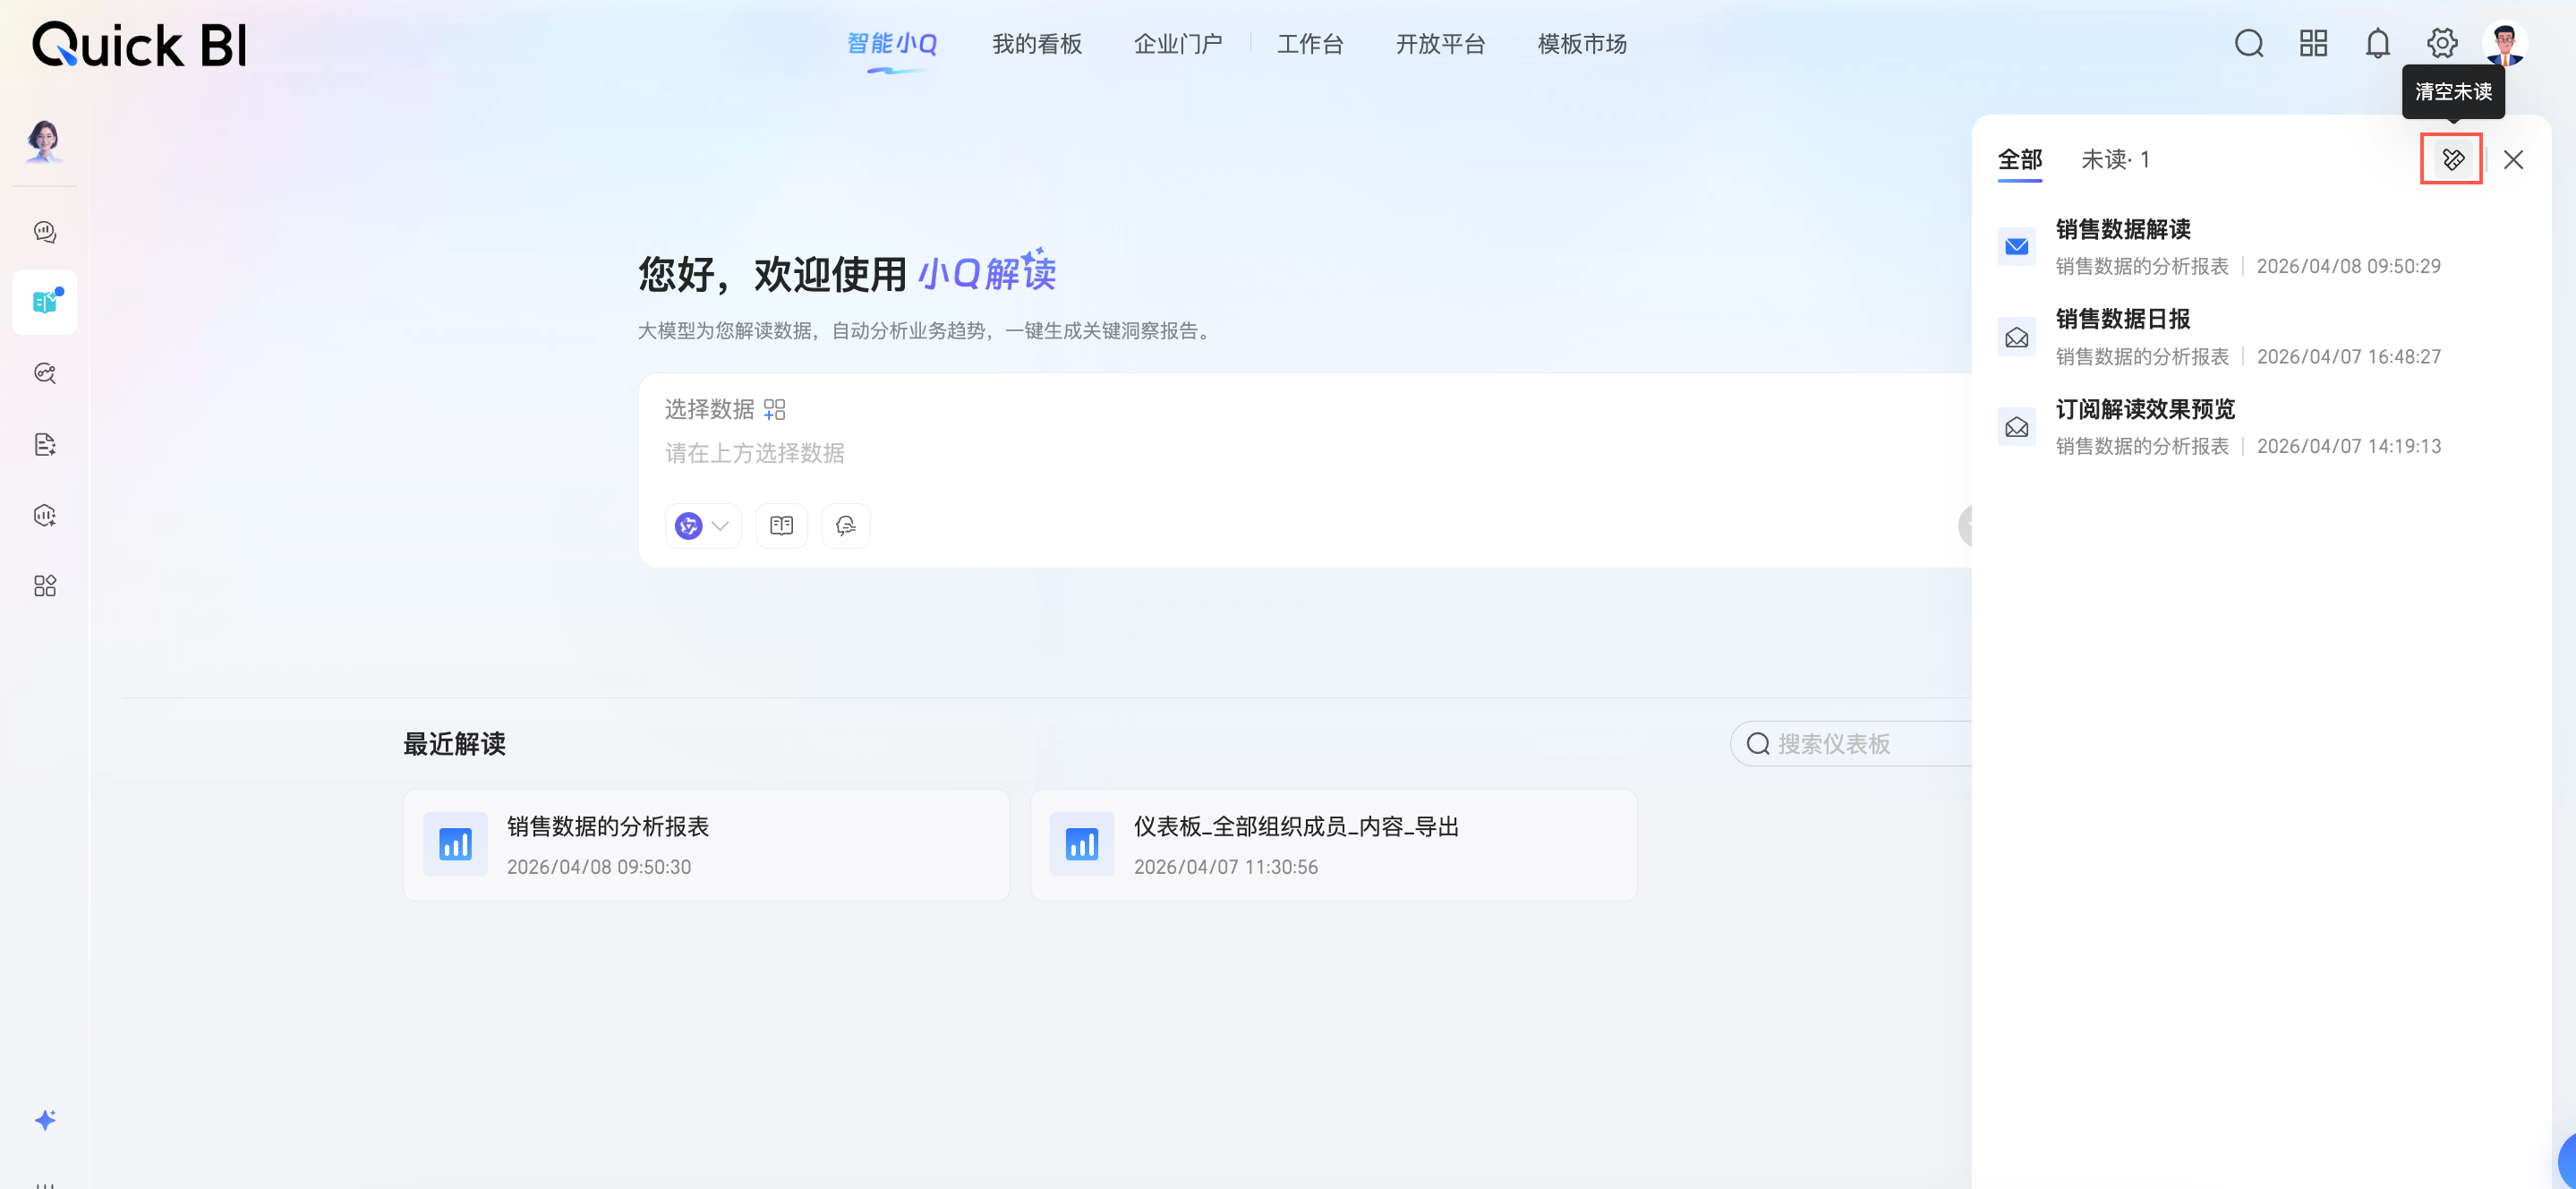The width and height of the screenshot is (2576, 1189).
Task: Click the opened envelope icon for 销售数据日报
Action: pyautogui.click(x=2017, y=337)
